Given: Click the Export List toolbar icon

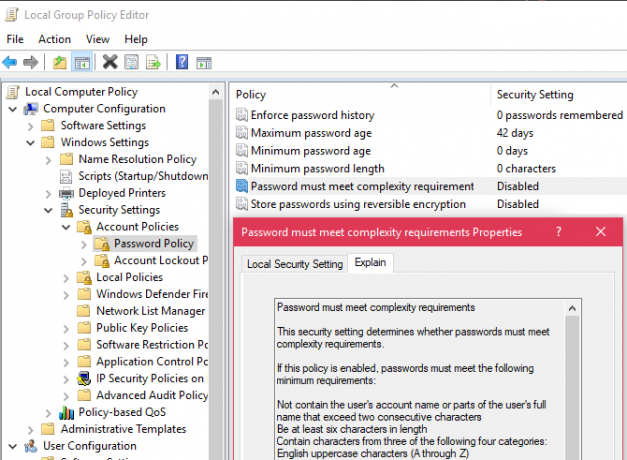Looking at the screenshot, I should pos(153,62).
